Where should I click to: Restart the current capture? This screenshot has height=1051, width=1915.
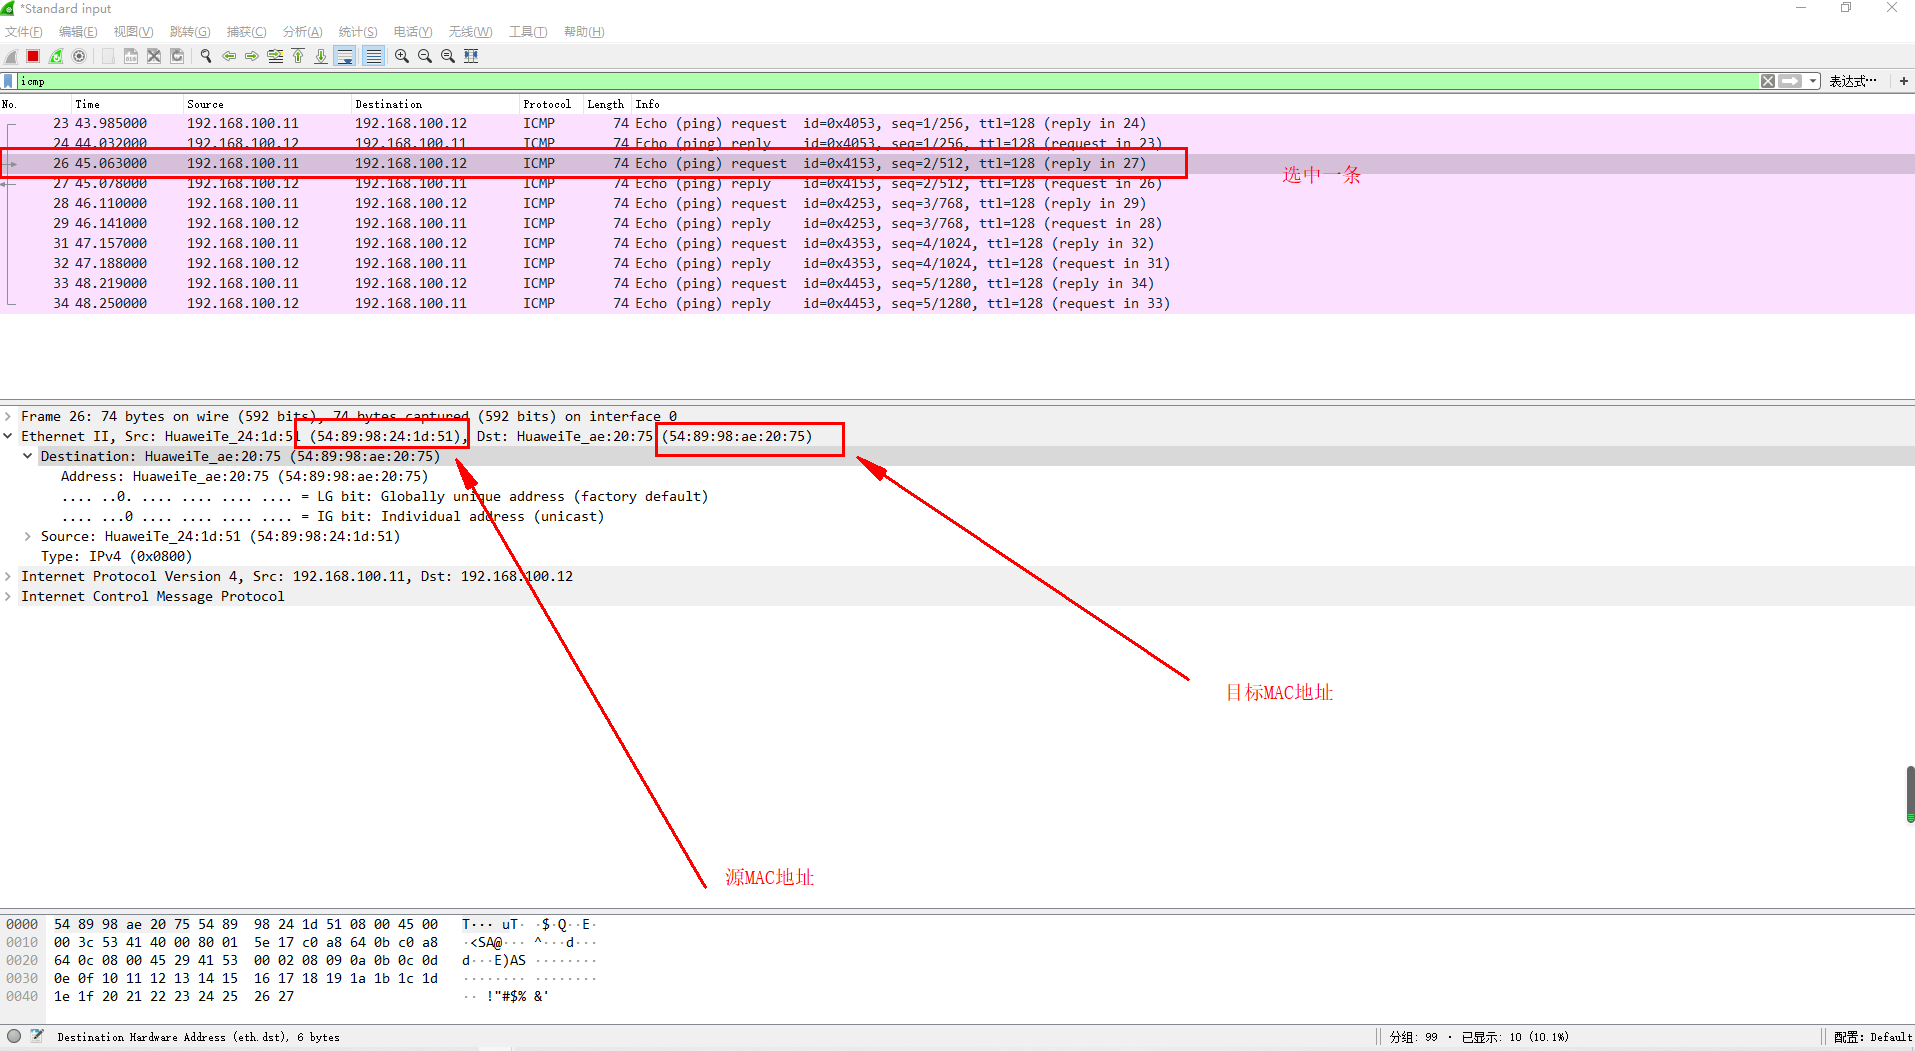[56, 56]
